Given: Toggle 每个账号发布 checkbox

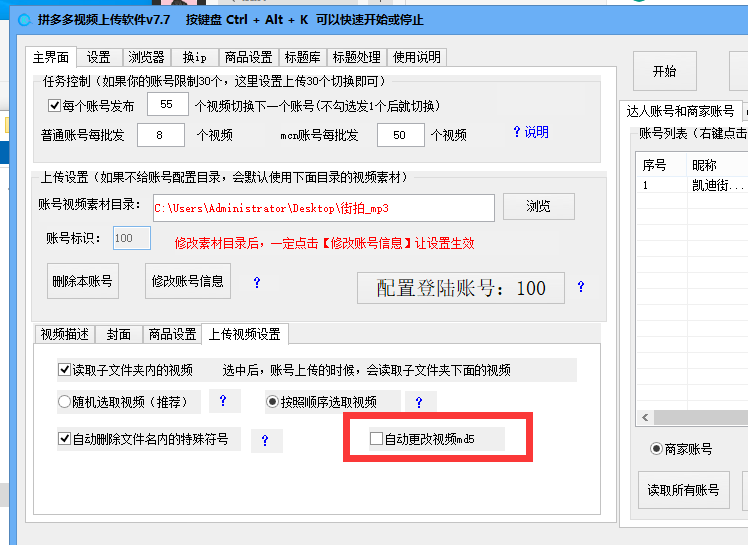Looking at the screenshot, I should (55, 105).
